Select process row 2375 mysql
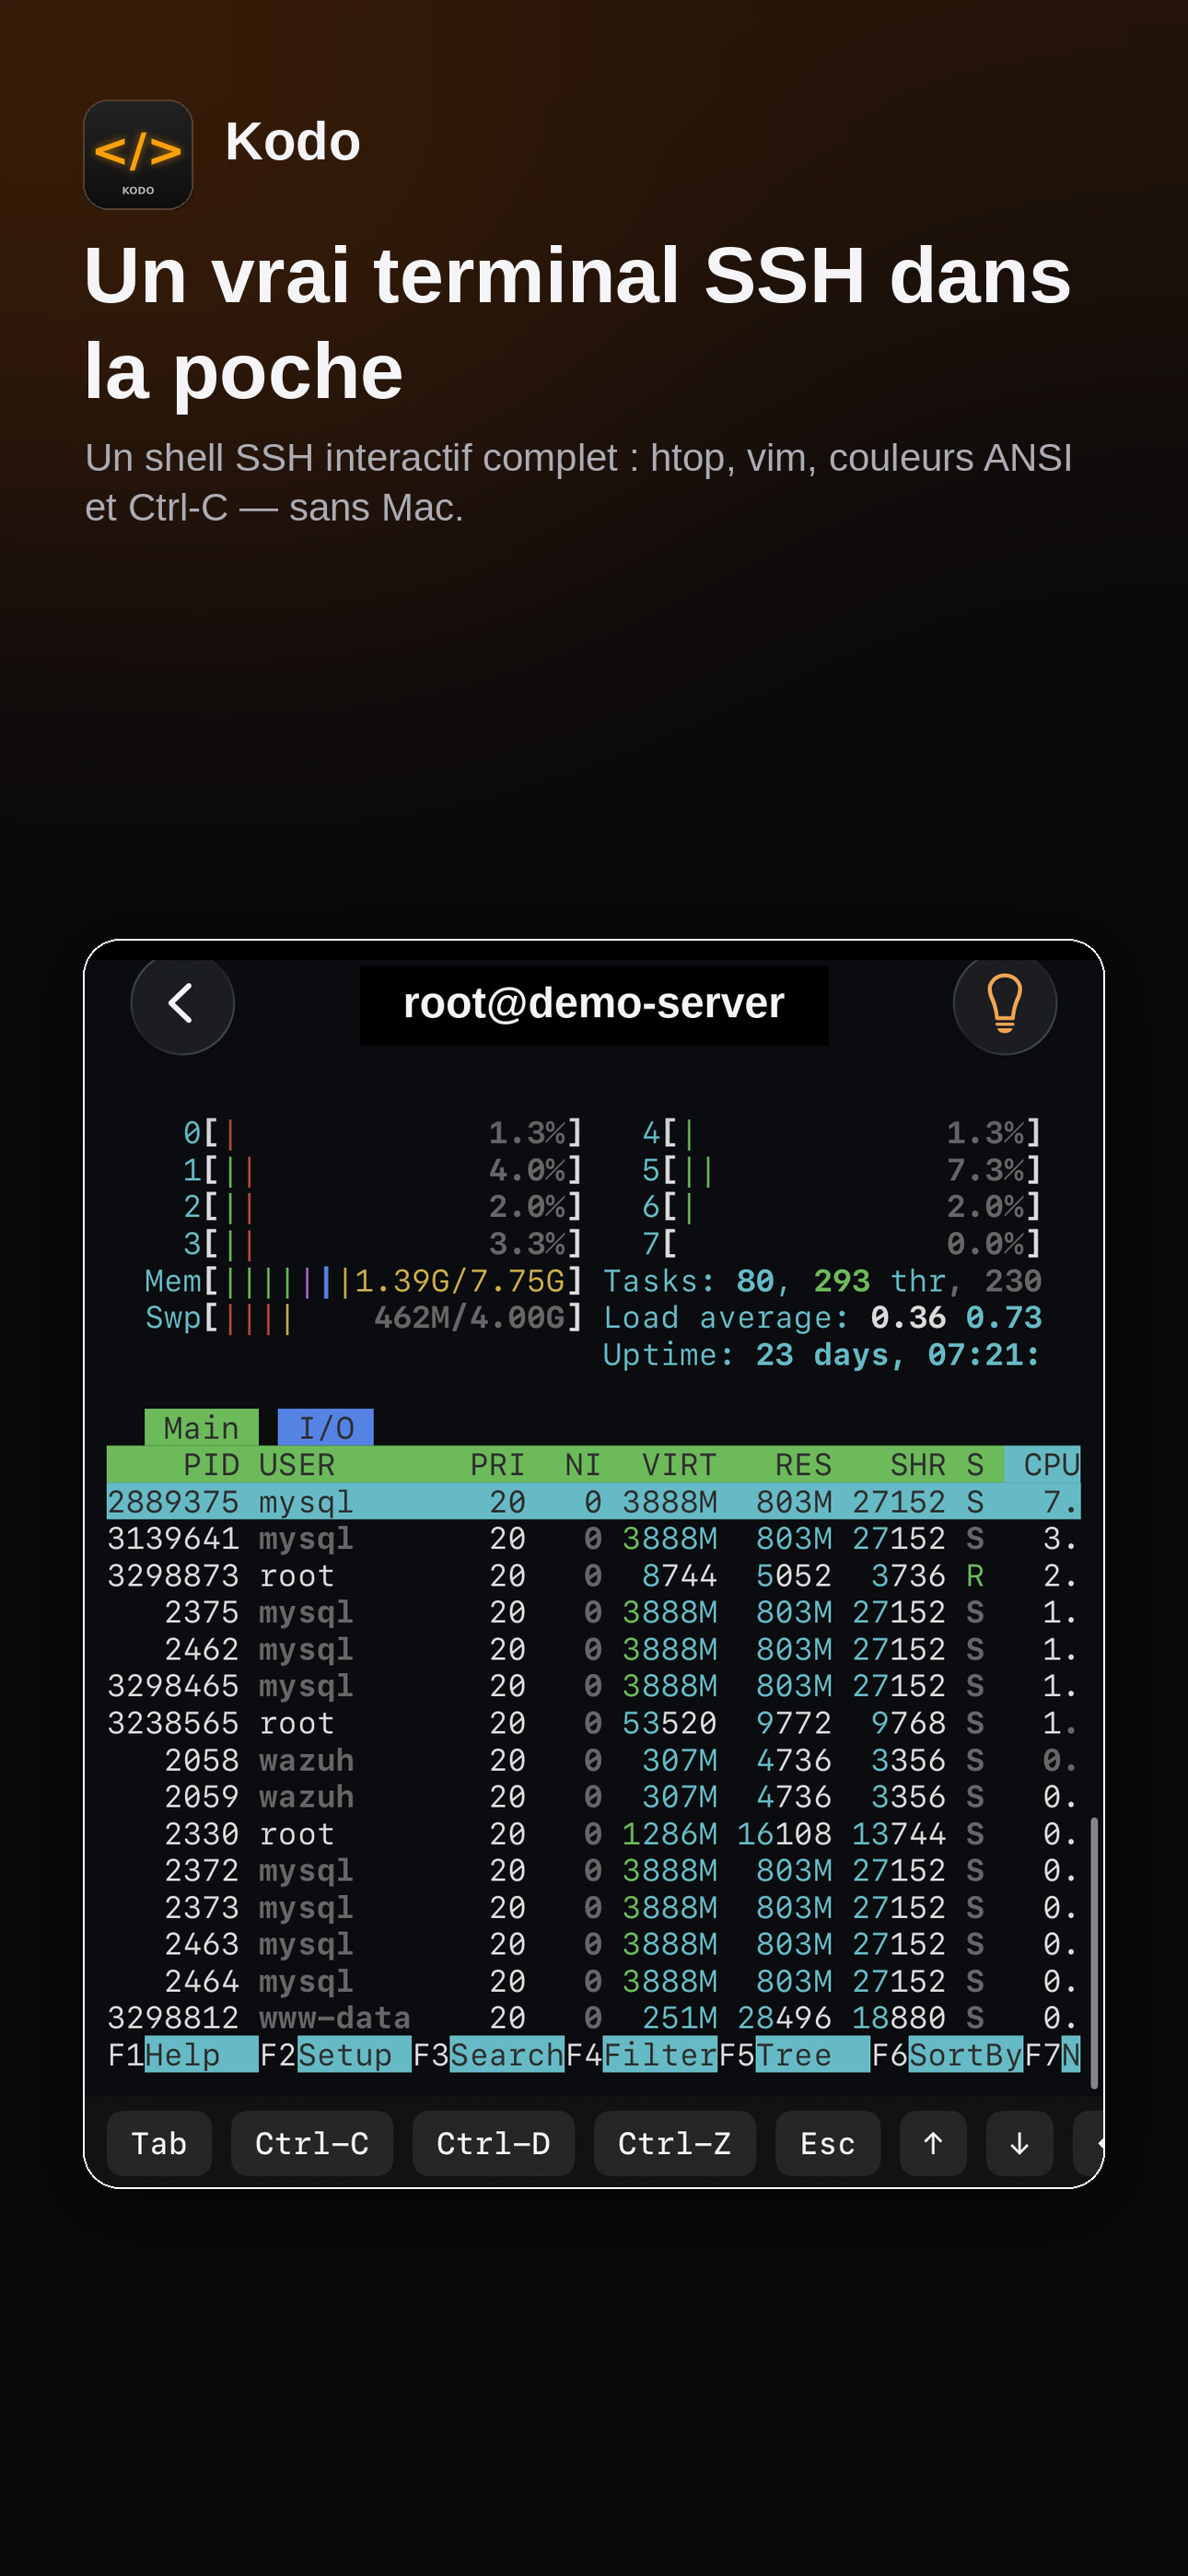Image resolution: width=1188 pixels, height=2576 pixels. [593, 1612]
